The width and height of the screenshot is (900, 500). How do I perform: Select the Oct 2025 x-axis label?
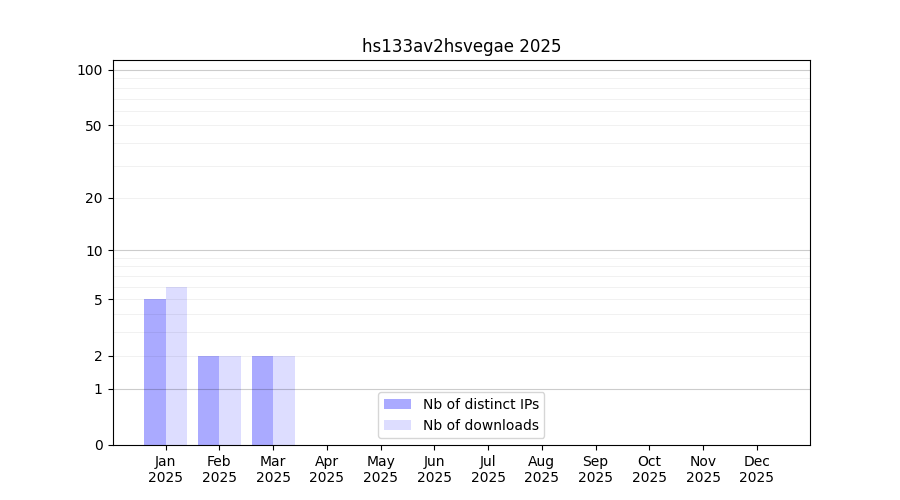[649, 469]
